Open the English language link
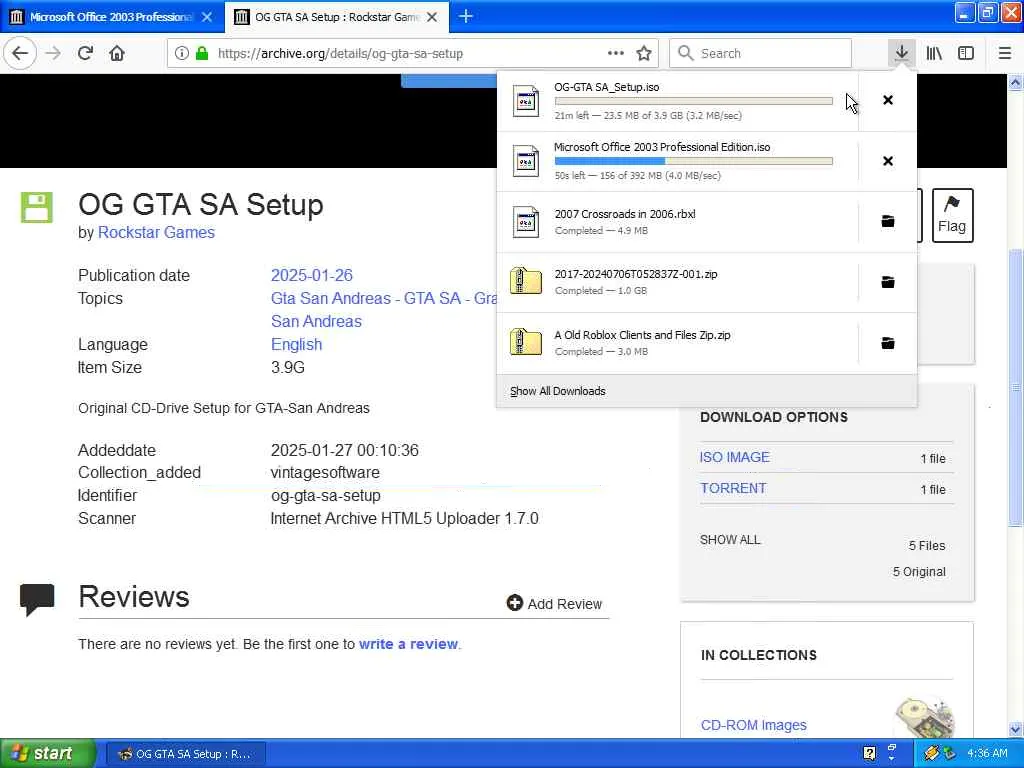This screenshot has width=1024, height=768. [296, 344]
